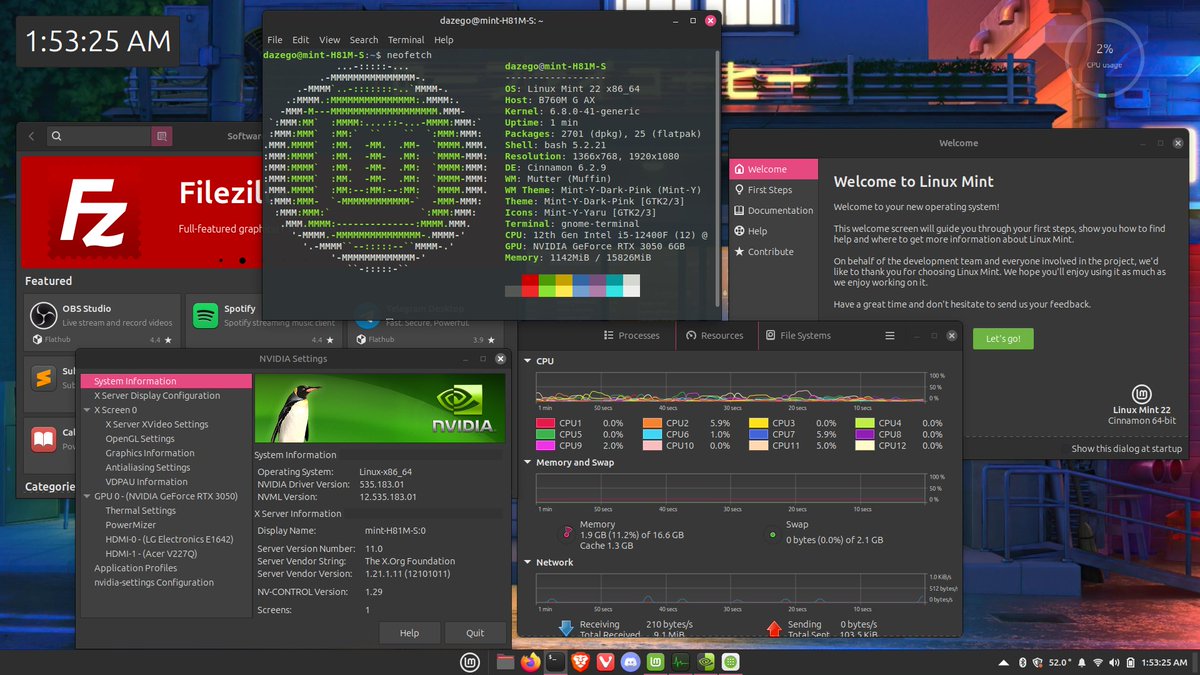
Task: Select Thermal Settings in NVIDIA tree
Action: point(141,511)
